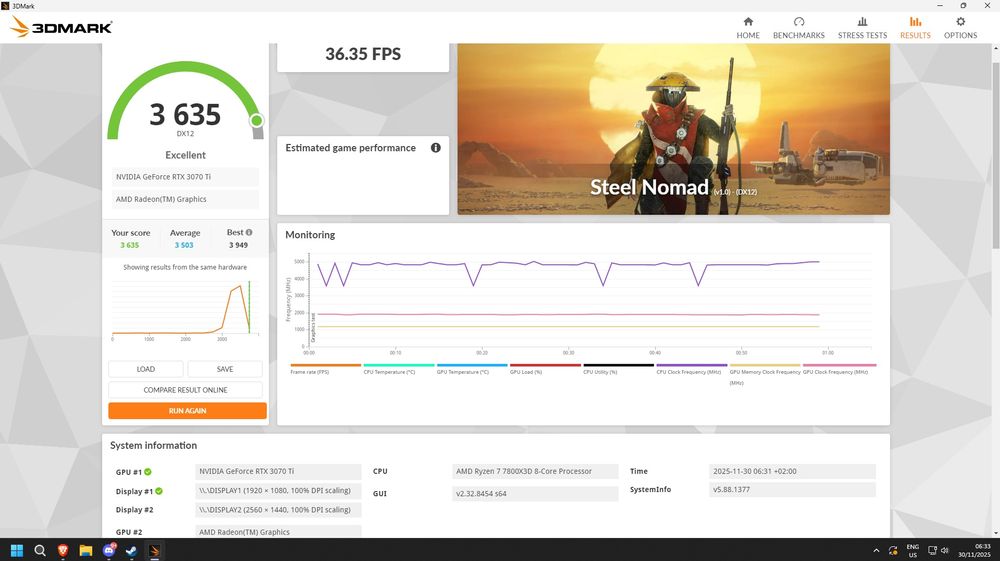Click the NVIDIA GeForce RTX 3070 Ti score card field
This screenshot has width=1000, height=561.
tap(185, 177)
